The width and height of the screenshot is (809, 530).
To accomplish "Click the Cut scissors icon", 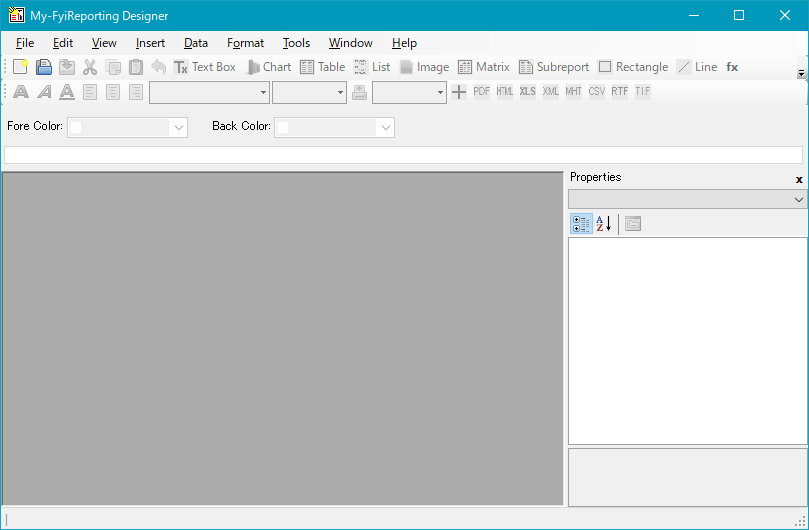I will pos(90,67).
